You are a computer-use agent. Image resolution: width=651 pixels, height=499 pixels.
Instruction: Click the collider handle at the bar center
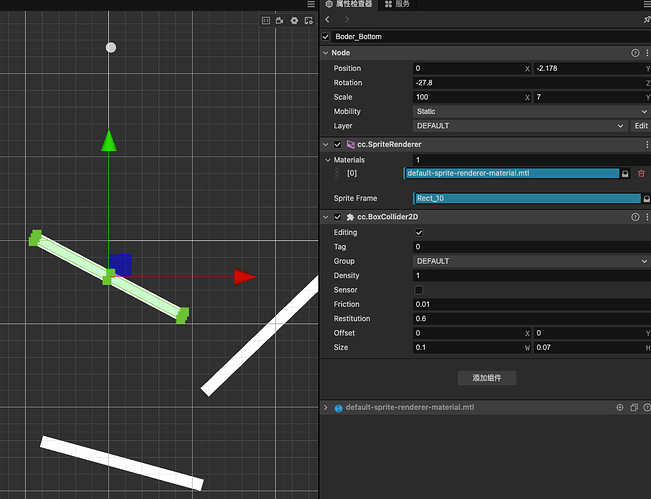[109, 277]
